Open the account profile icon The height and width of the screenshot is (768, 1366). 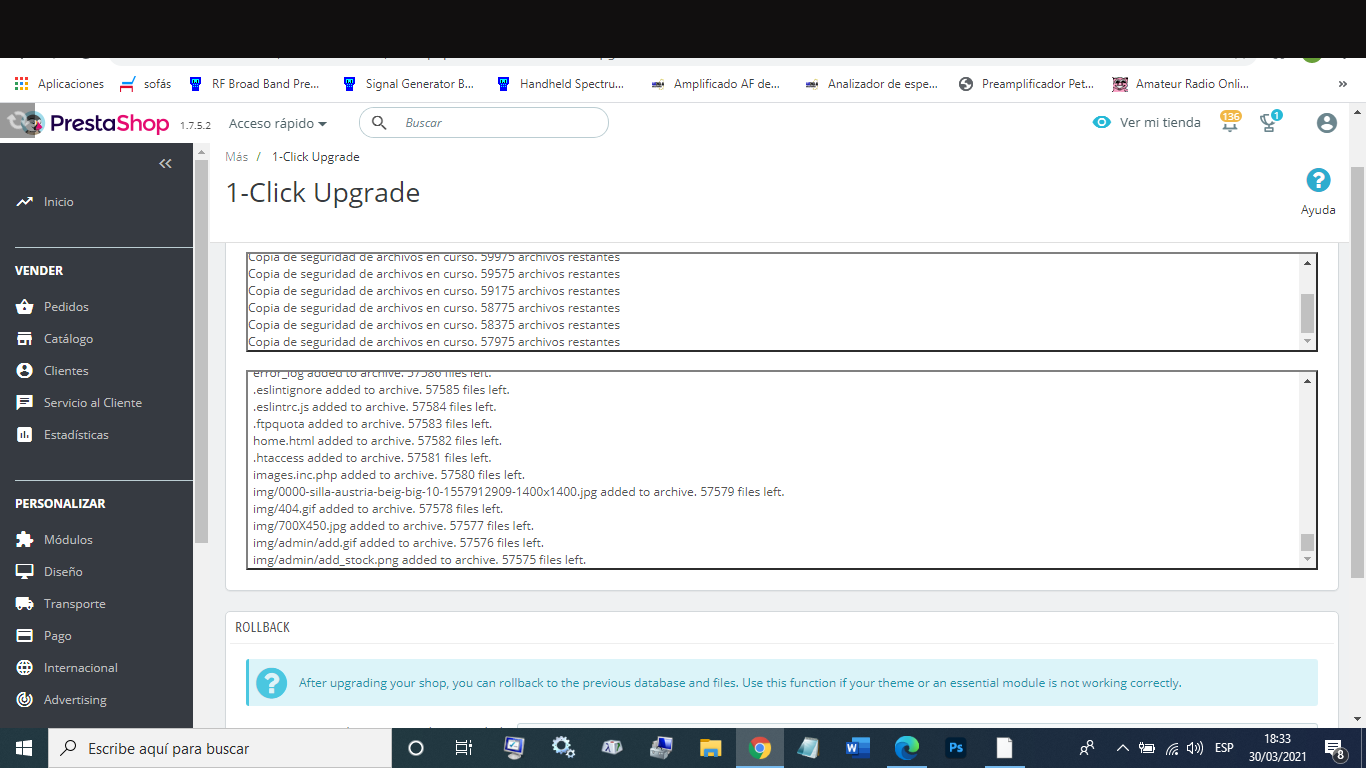[1326, 122]
